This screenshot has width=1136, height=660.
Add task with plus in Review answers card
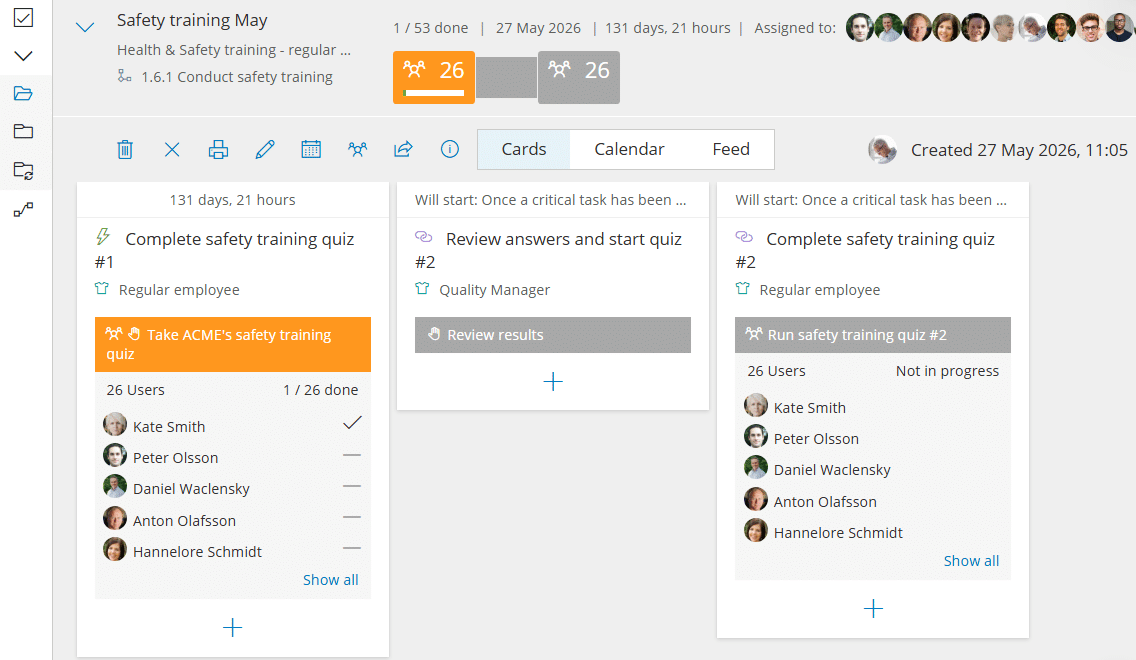pyautogui.click(x=553, y=382)
